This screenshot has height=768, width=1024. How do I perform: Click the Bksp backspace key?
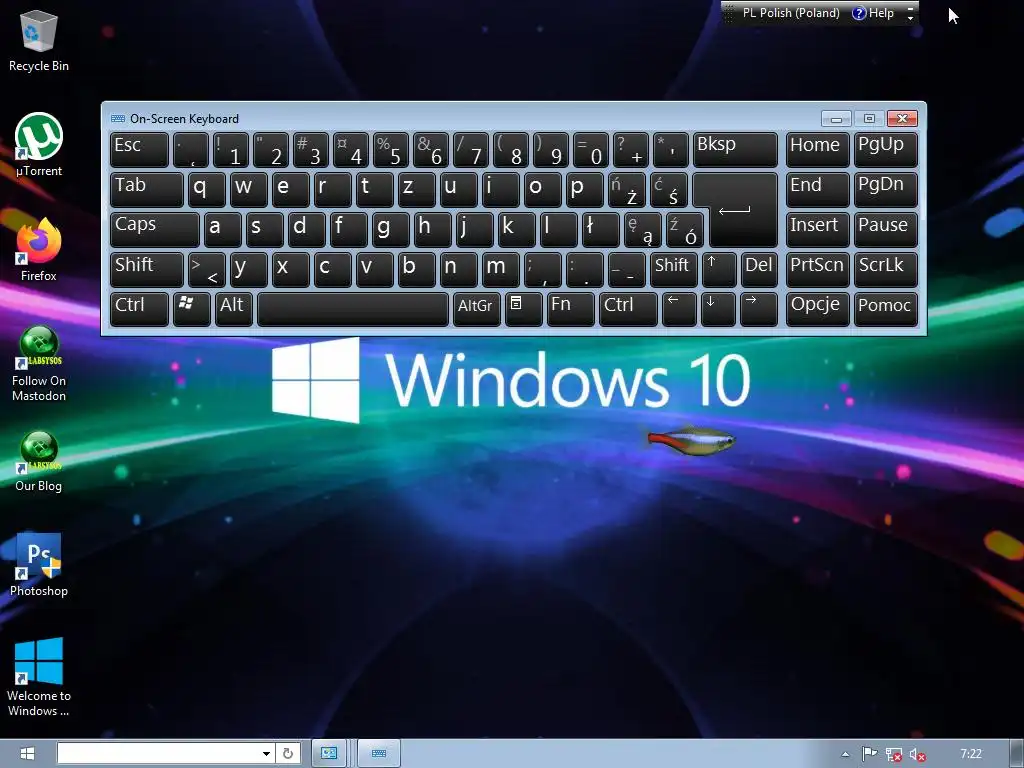[735, 150]
